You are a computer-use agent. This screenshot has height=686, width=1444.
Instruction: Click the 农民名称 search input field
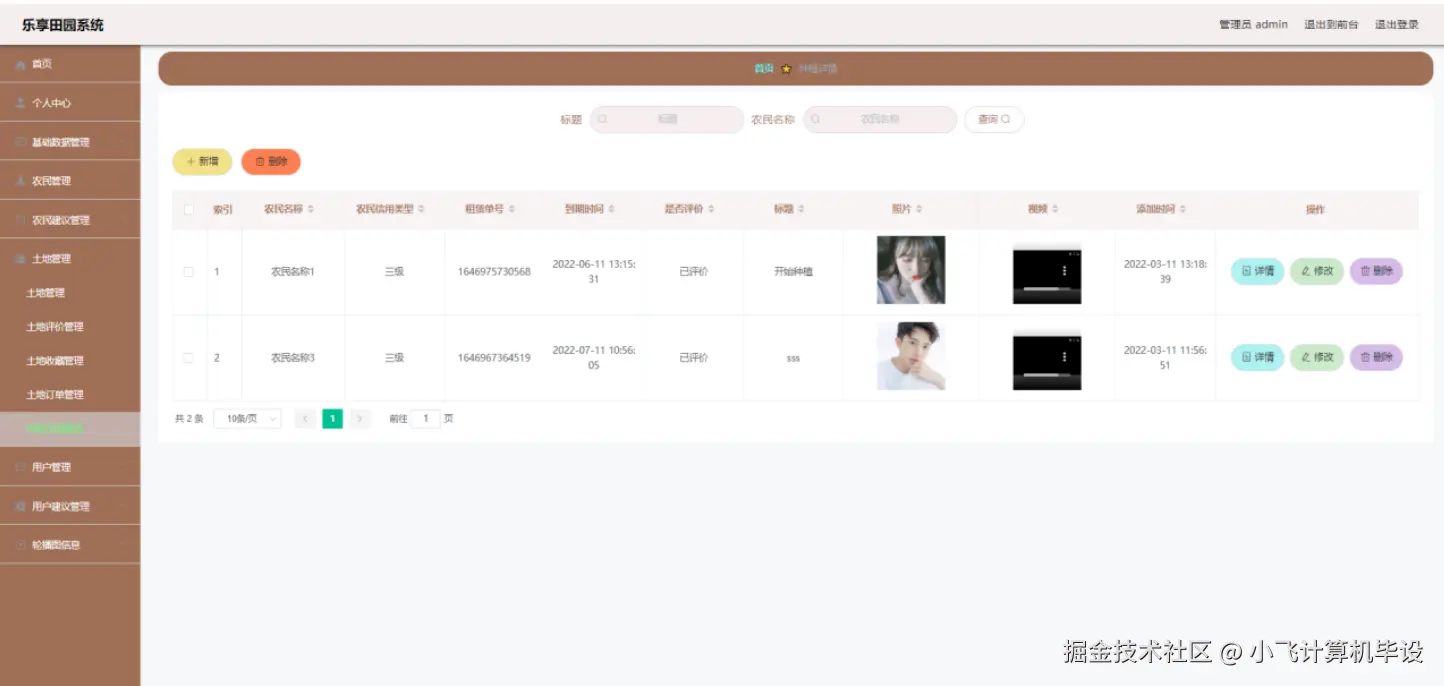tap(880, 119)
